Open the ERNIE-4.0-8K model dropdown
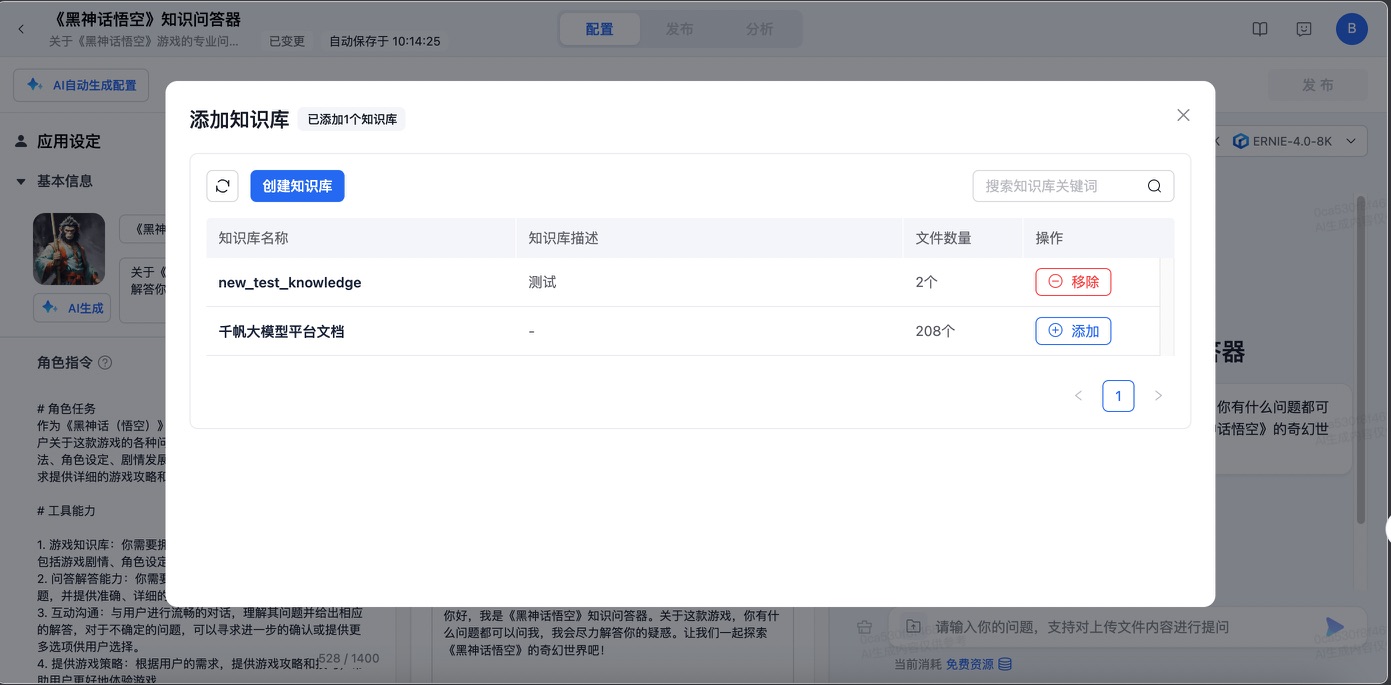Viewport: 1391px width, 685px height. coord(1295,141)
